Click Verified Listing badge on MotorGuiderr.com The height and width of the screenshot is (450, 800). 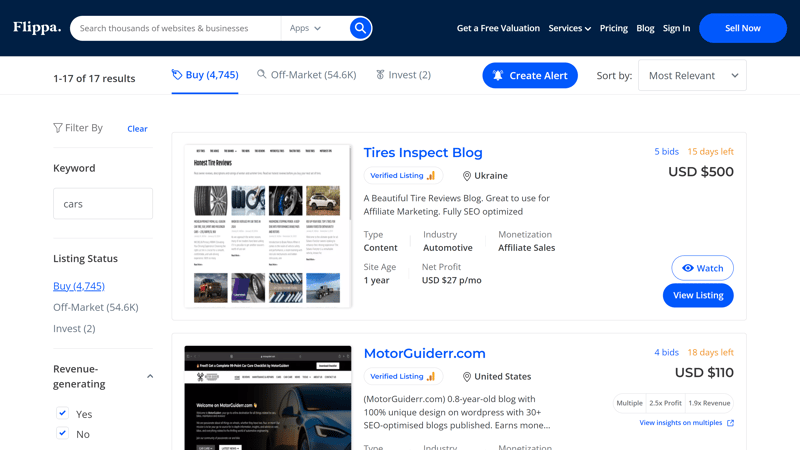pyautogui.click(x=403, y=377)
